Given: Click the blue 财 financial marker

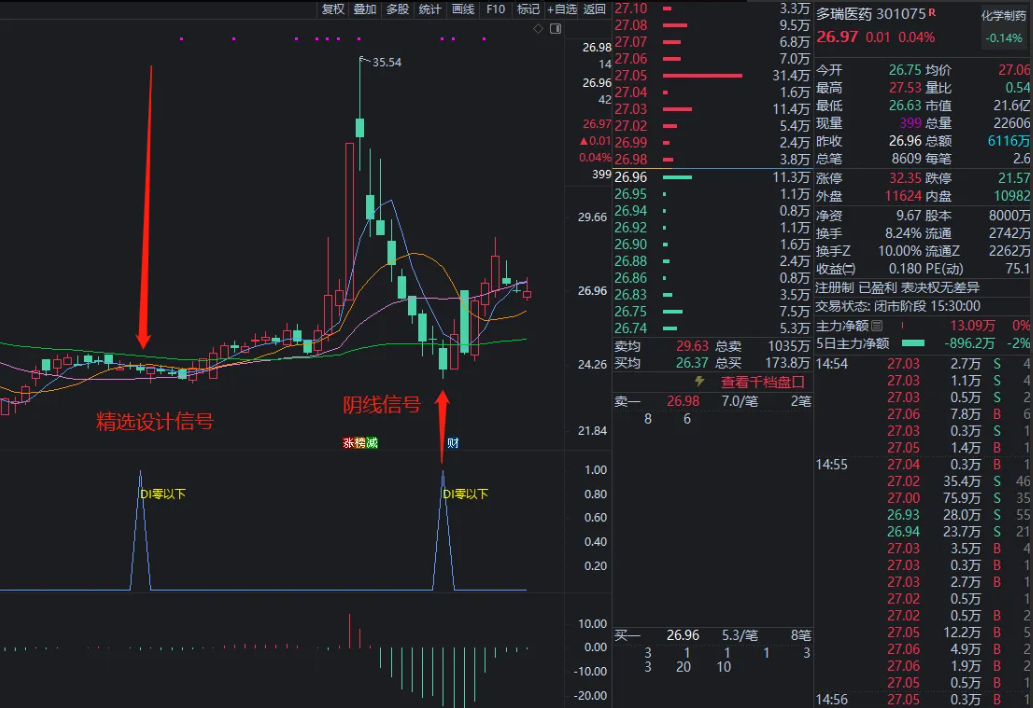Looking at the screenshot, I should point(453,443).
